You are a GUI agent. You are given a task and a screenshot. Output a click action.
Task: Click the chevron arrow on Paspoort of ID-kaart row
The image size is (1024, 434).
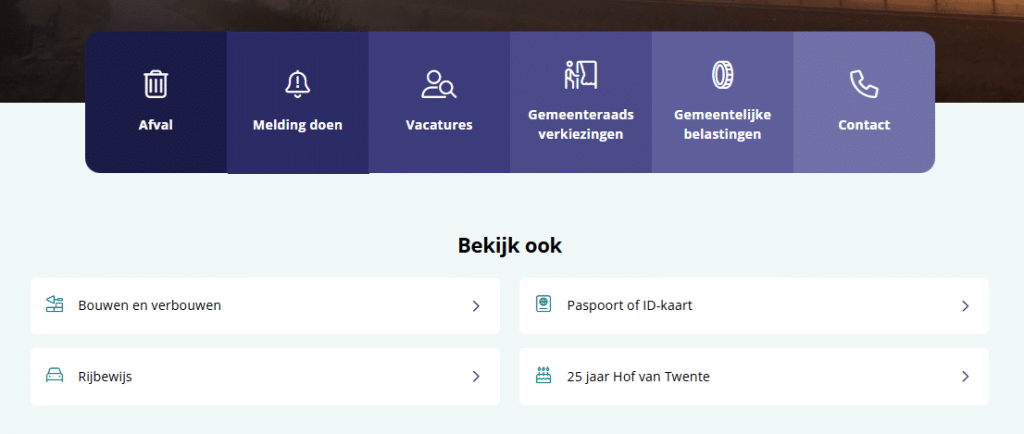pyautogui.click(x=965, y=306)
